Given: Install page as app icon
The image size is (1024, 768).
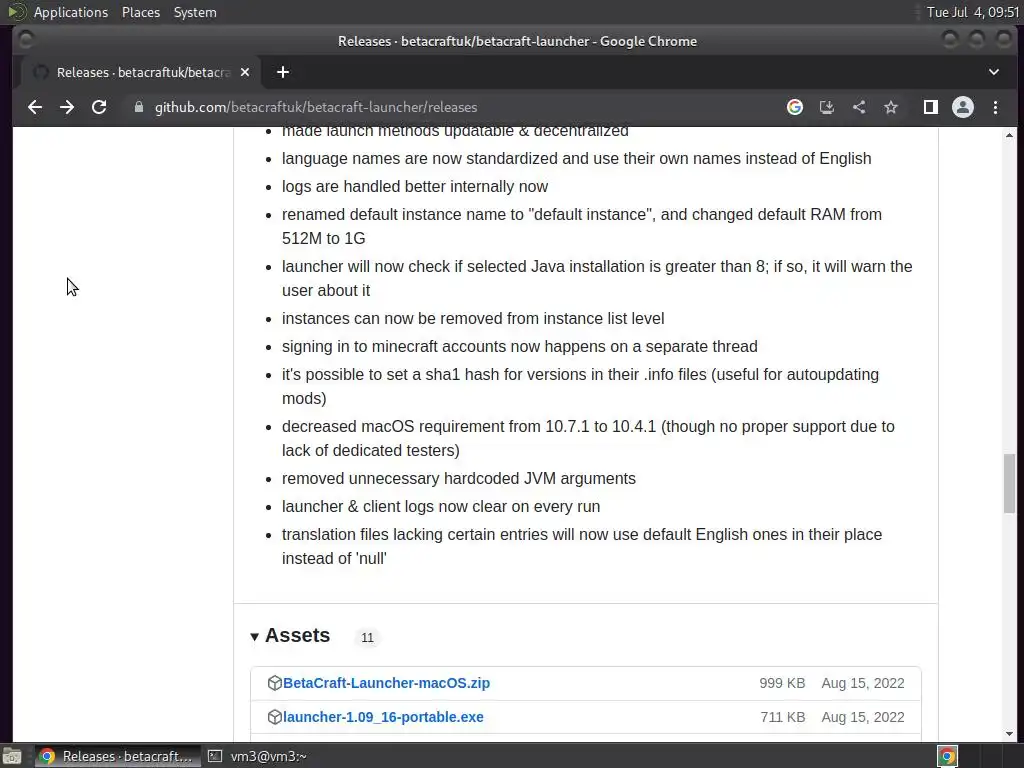Looking at the screenshot, I should point(827,107).
